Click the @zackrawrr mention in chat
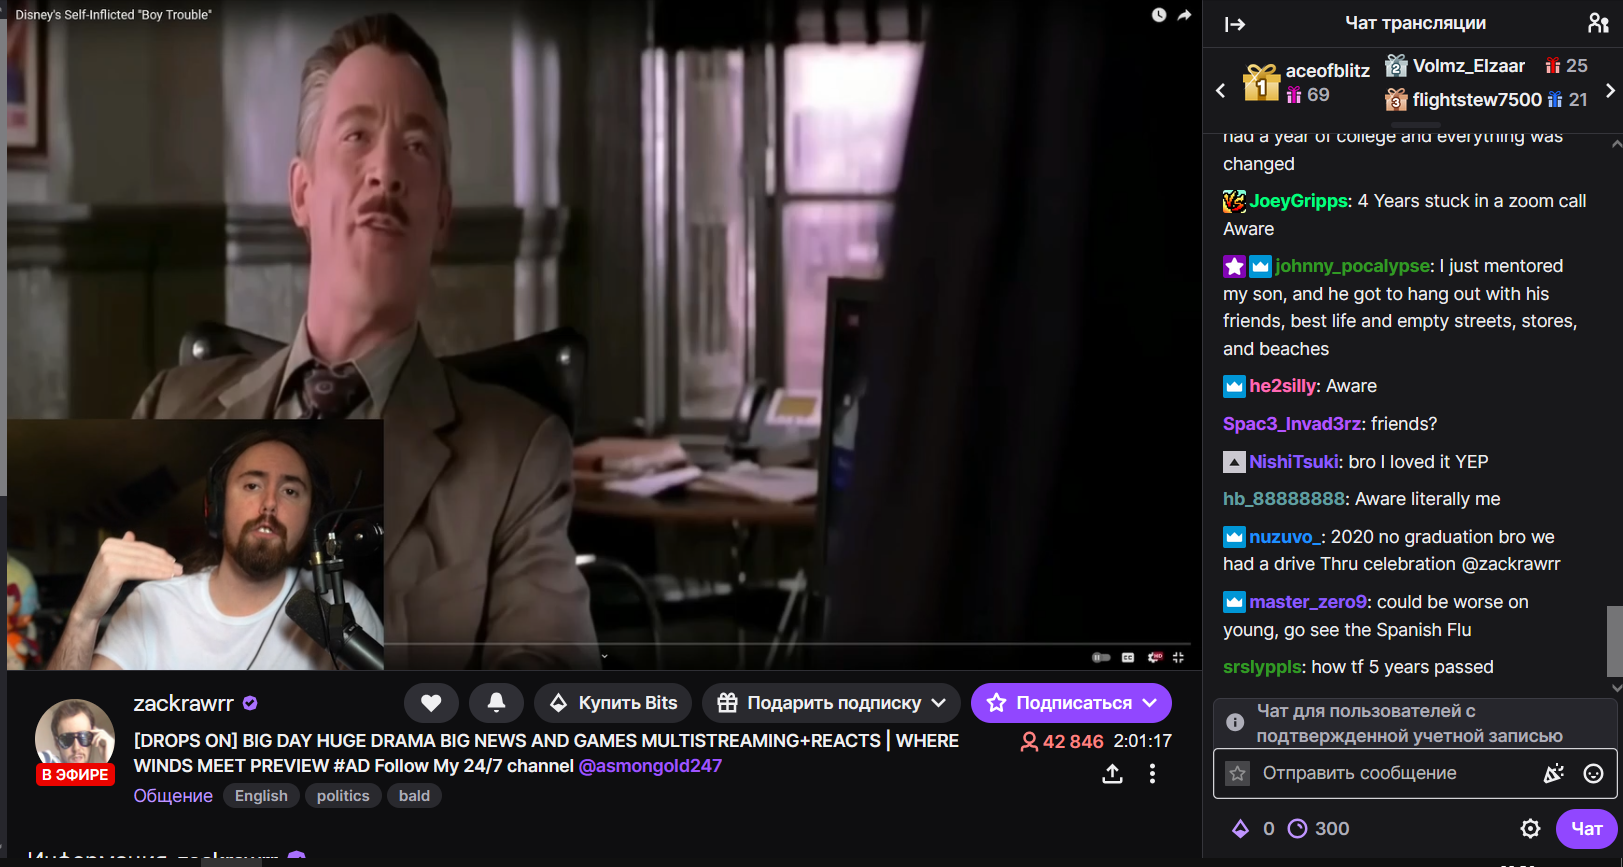 click(1510, 564)
